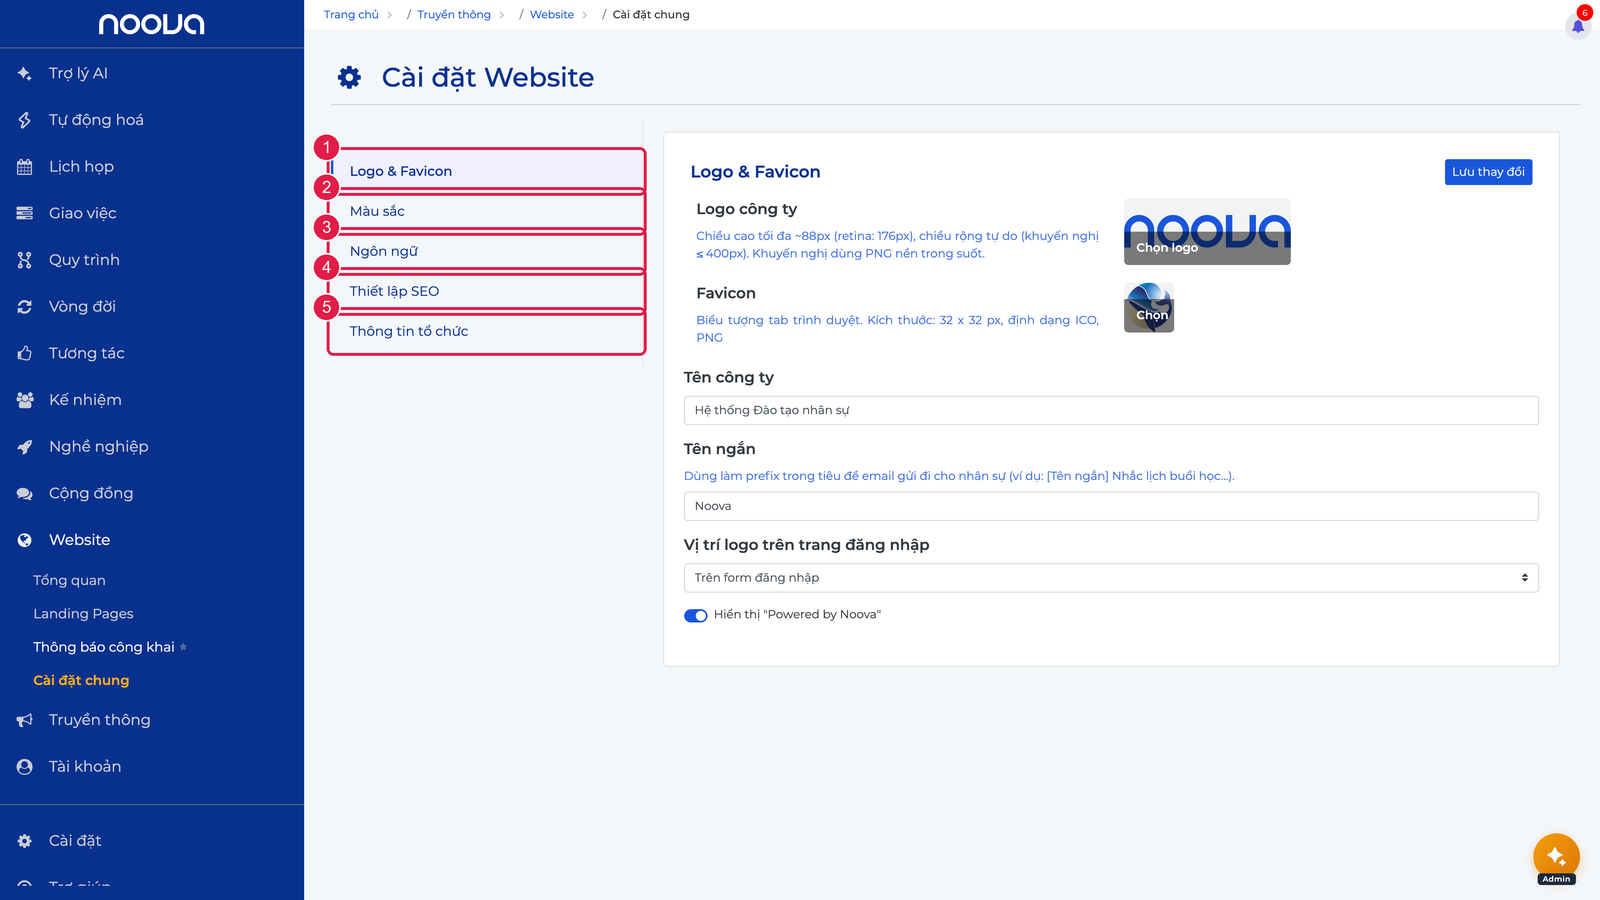Click the star next to Thông báo công khai
Screen dimensions: 1600x900
point(183,647)
